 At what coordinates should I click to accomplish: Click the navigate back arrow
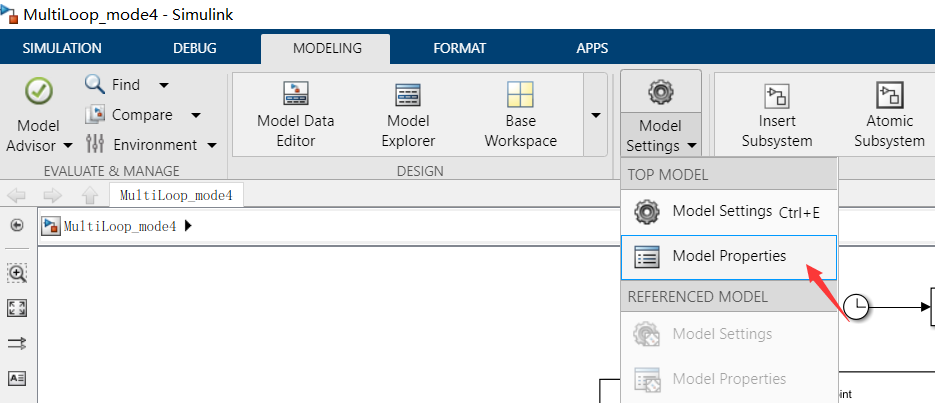coord(17,195)
